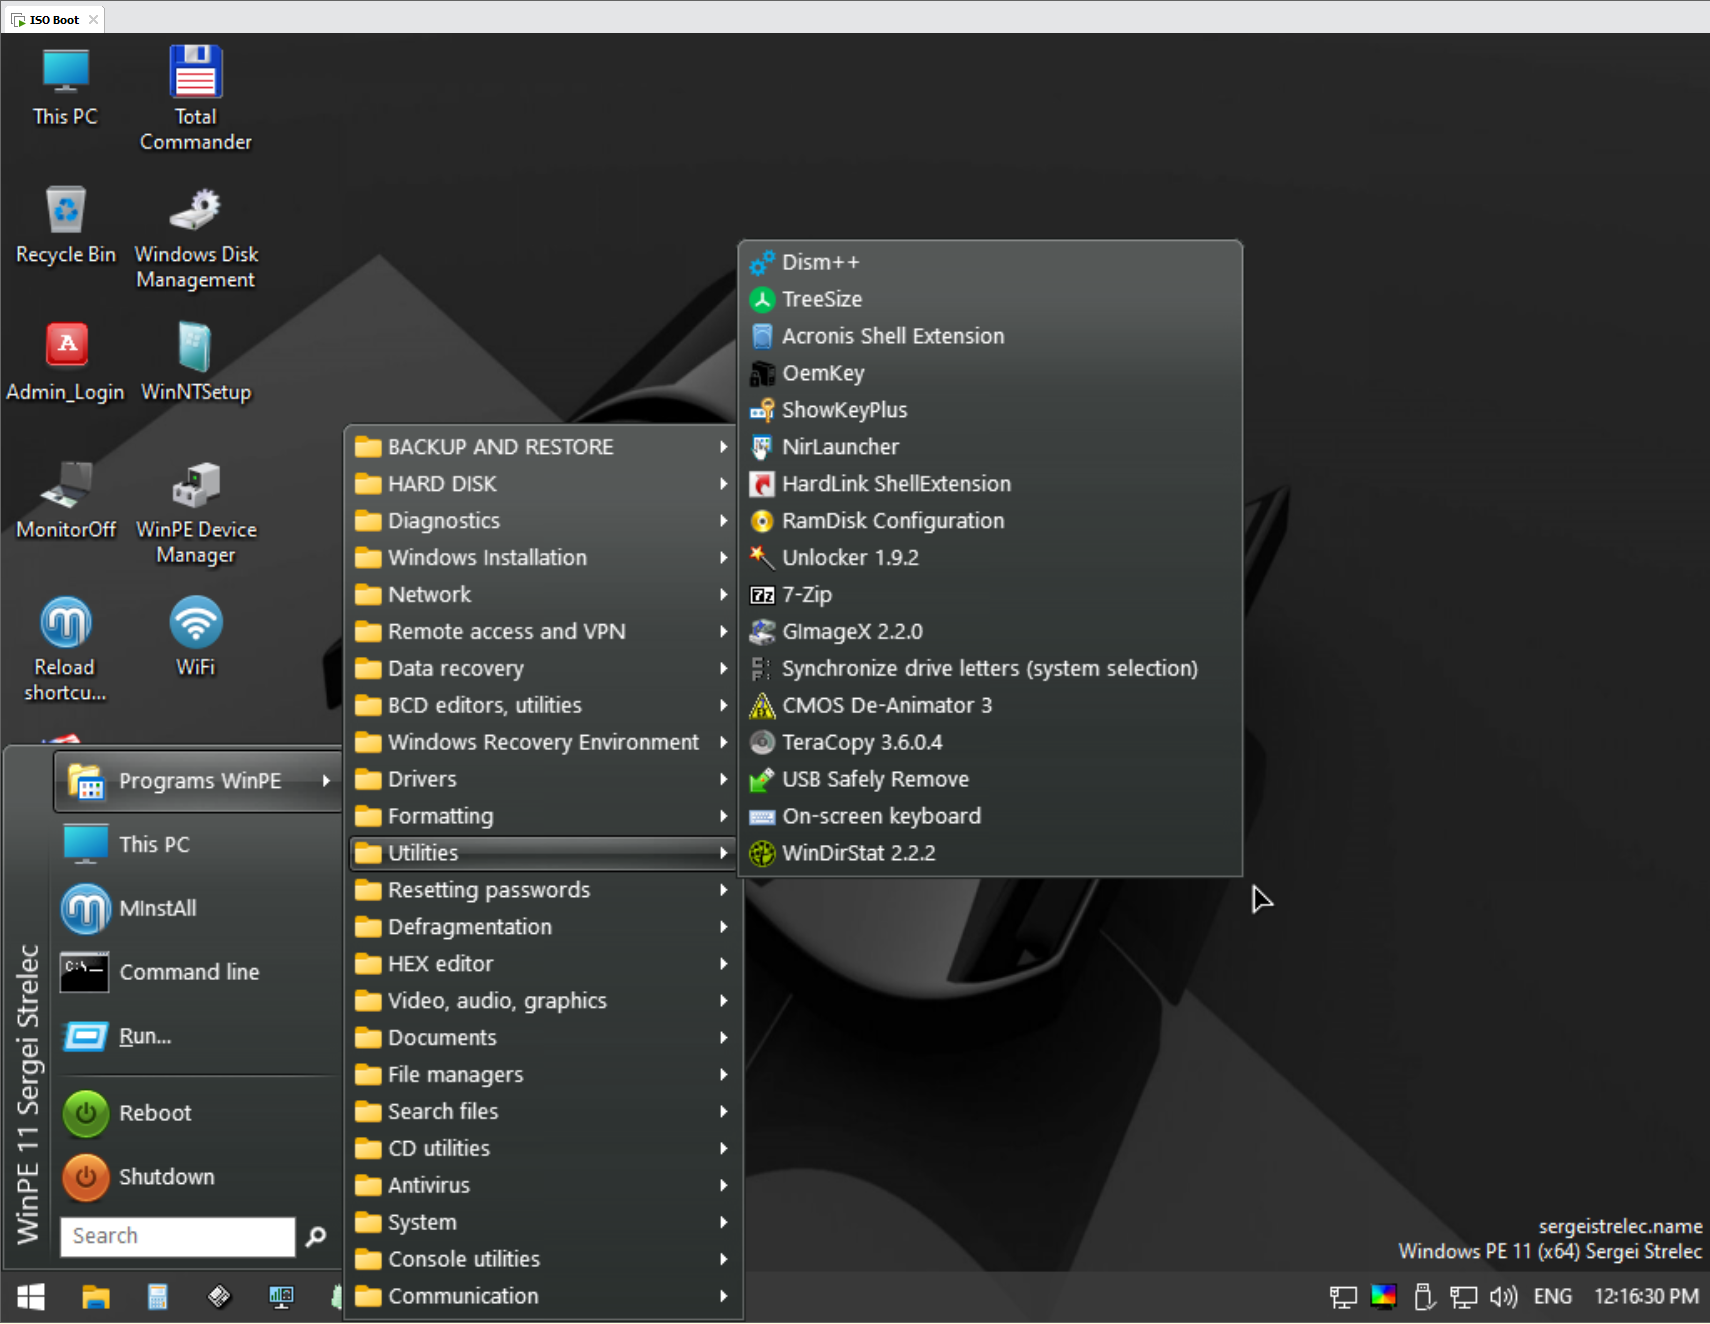Click the ENG language indicator
This screenshot has width=1710, height=1324.
pos(1553,1297)
